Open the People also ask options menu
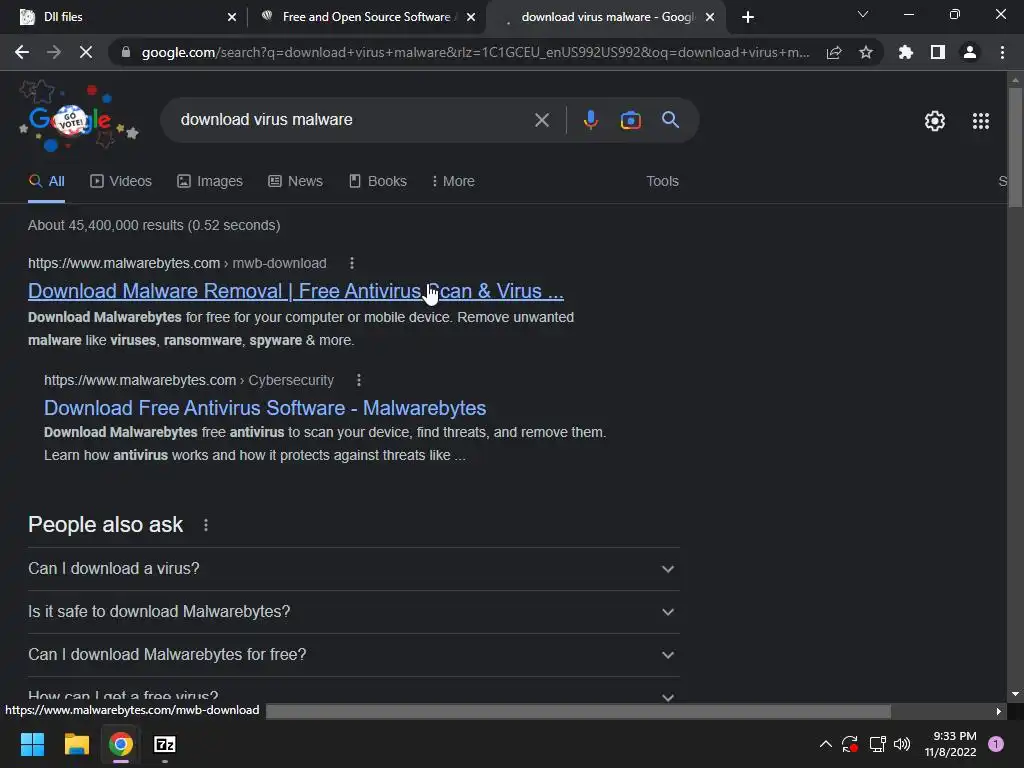 tap(206, 525)
